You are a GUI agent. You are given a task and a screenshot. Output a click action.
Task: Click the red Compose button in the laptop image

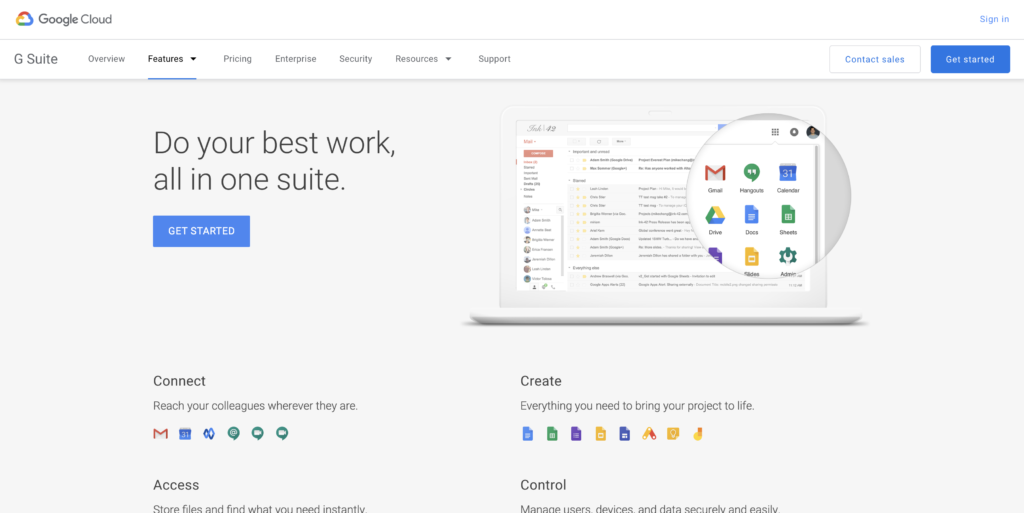539,153
